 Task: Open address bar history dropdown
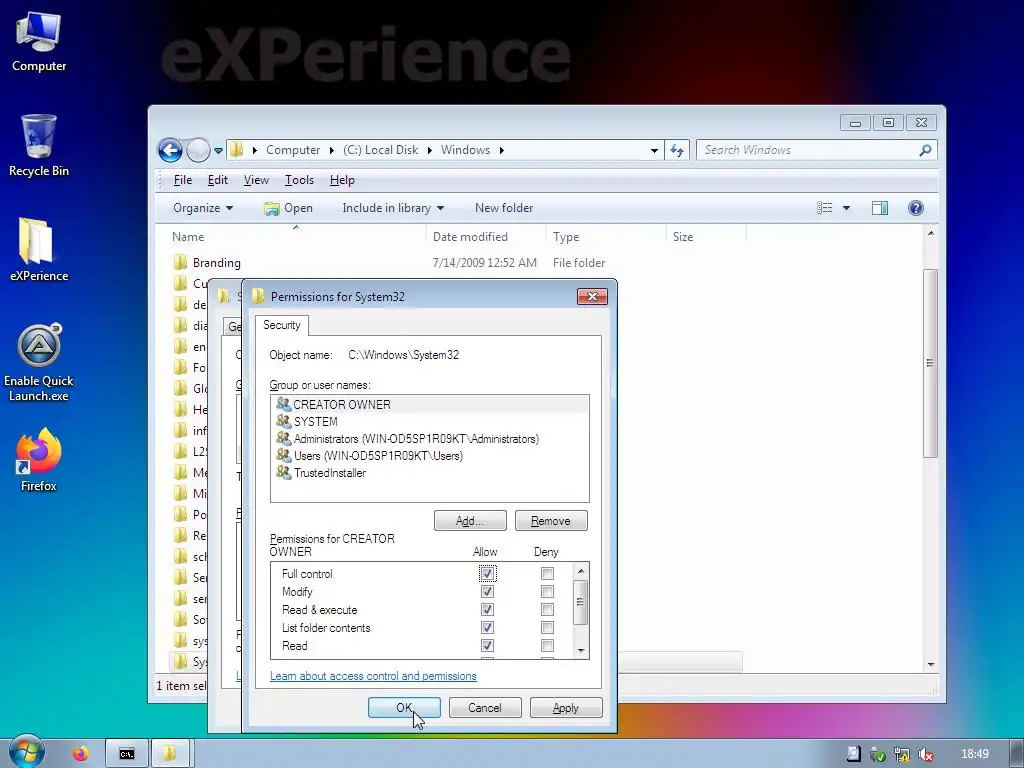(x=654, y=150)
